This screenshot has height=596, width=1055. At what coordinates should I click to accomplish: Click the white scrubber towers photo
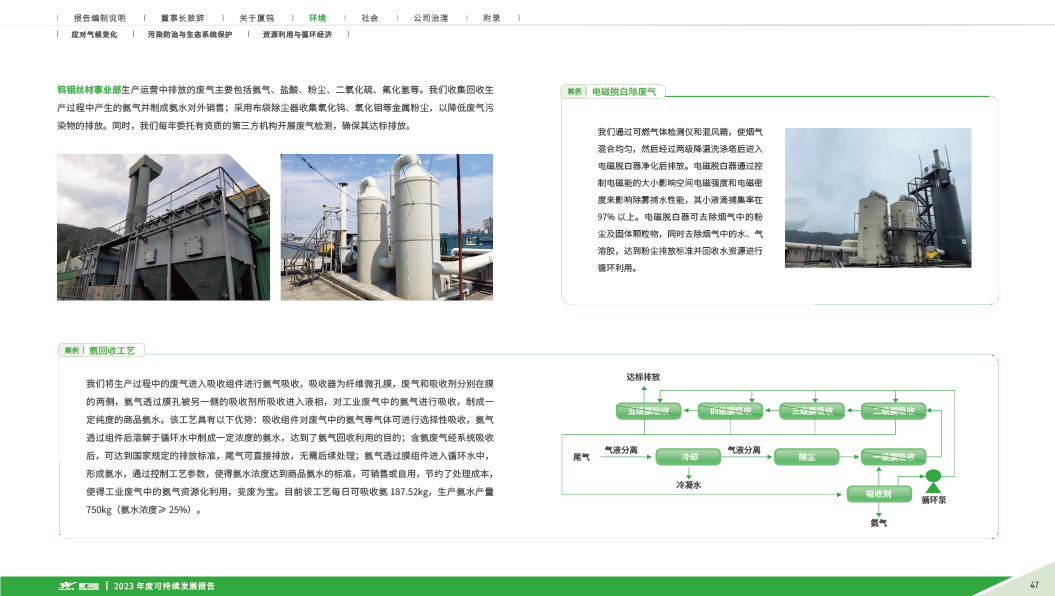386,226
